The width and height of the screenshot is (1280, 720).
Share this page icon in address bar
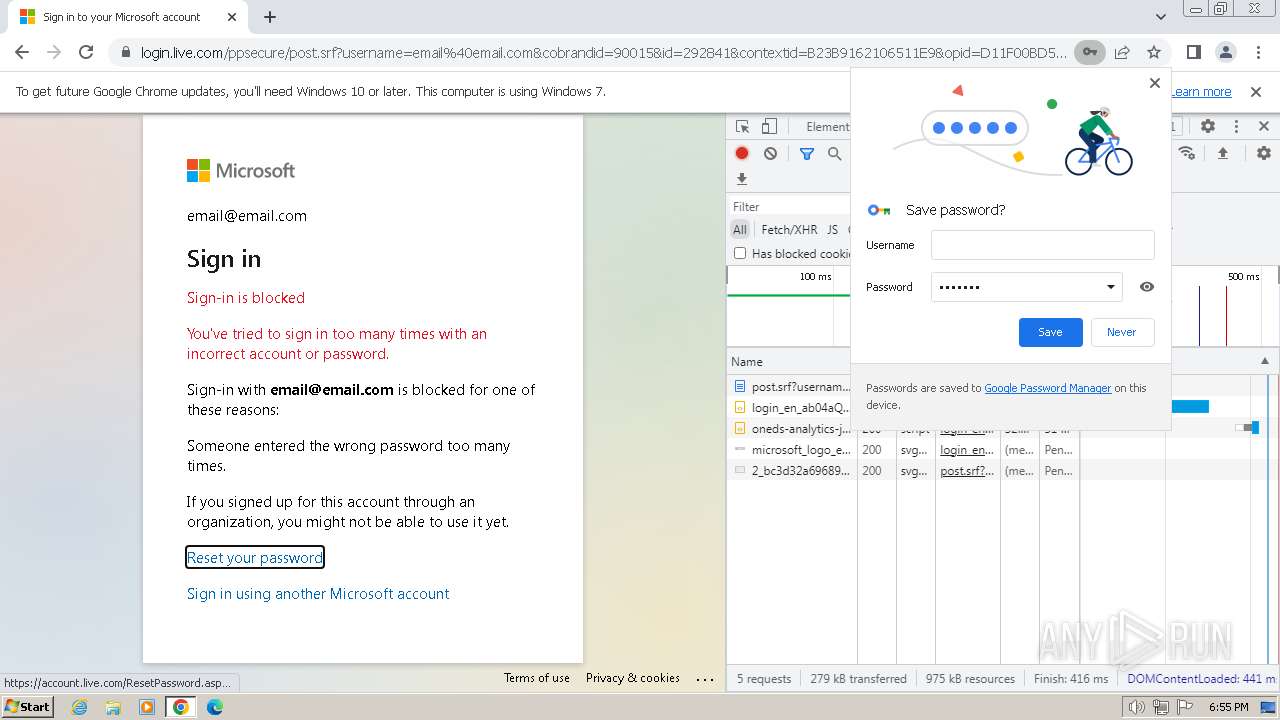pos(1122,52)
